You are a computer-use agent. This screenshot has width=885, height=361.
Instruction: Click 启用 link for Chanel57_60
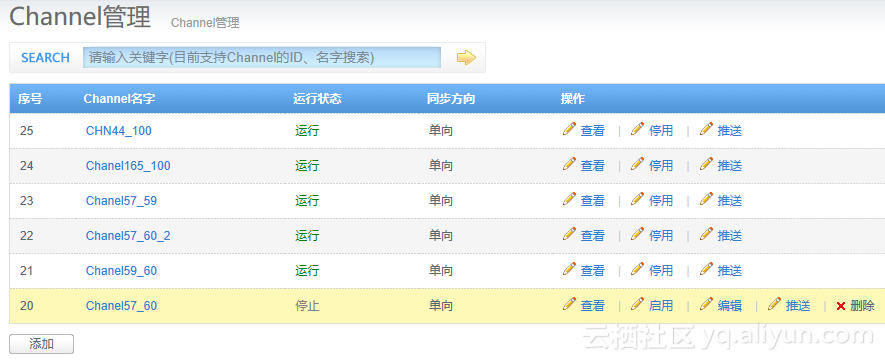click(x=661, y=306)
